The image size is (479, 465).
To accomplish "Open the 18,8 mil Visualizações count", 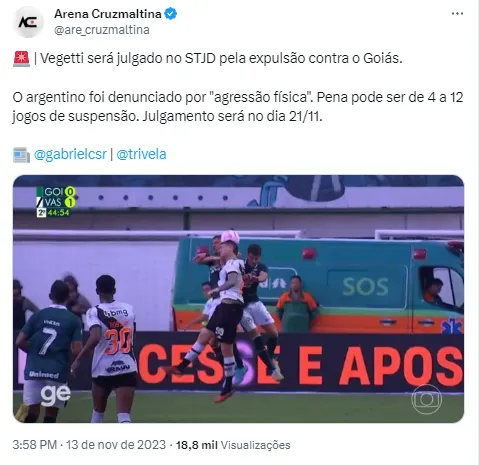I will click(233, 445).
